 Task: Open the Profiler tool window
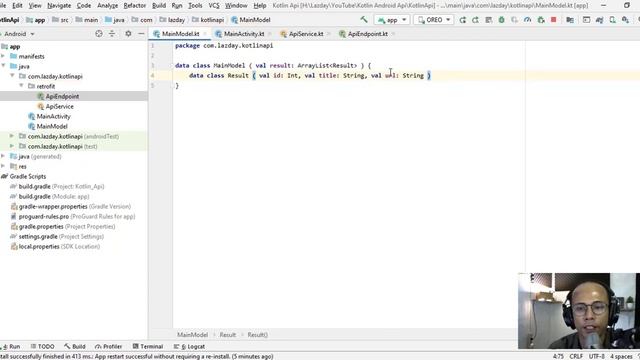(109, 346)
